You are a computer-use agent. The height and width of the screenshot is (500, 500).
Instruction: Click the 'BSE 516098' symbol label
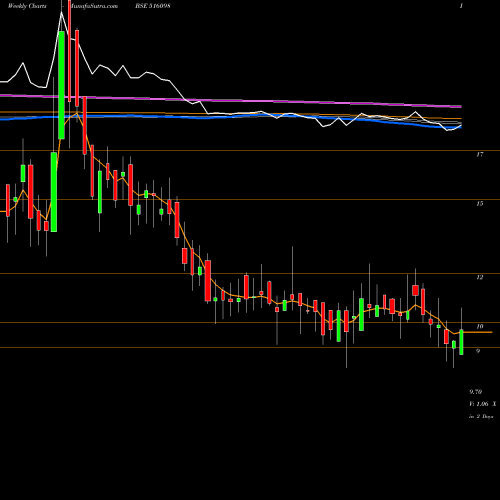tap(154, 6)
